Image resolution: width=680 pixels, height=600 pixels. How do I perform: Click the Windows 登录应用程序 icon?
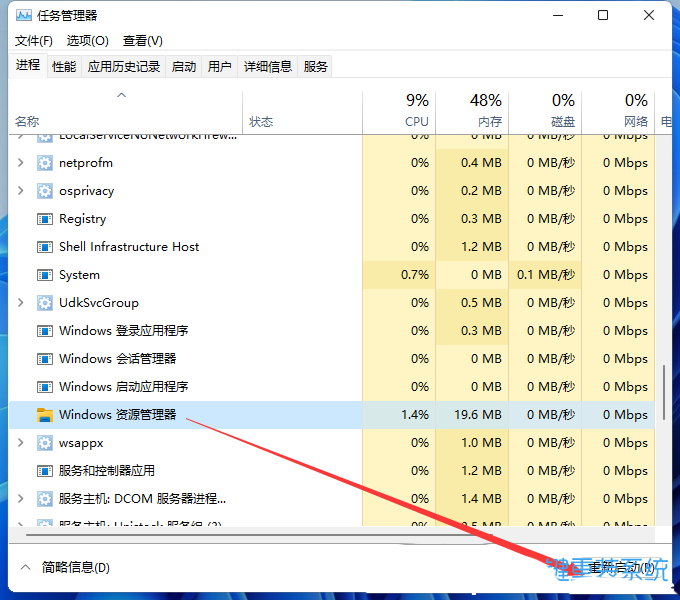pyautogui.click(x=45, y=331)
